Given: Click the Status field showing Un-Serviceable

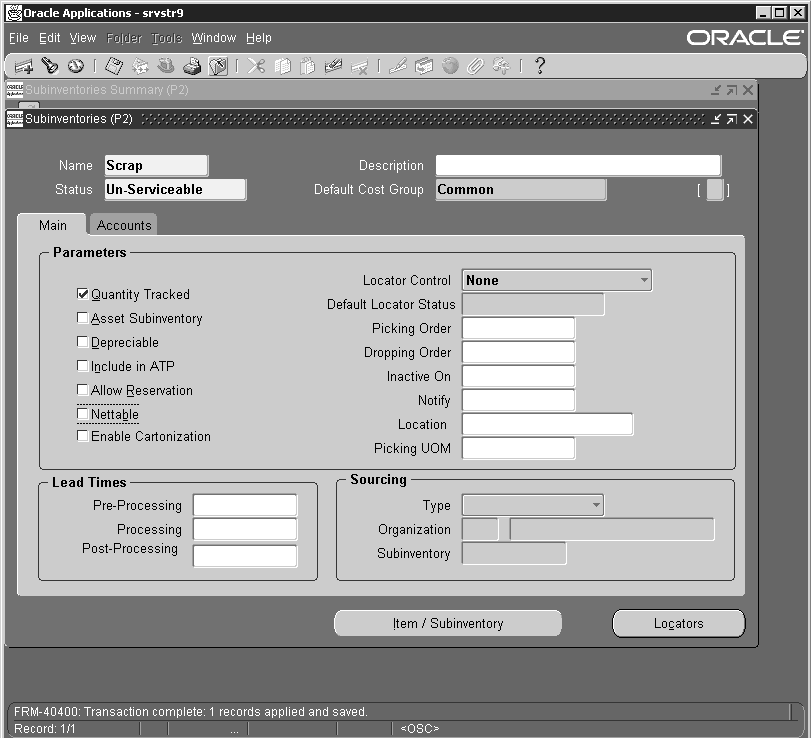Looking at the screenshot, I should tap(175, 189).
